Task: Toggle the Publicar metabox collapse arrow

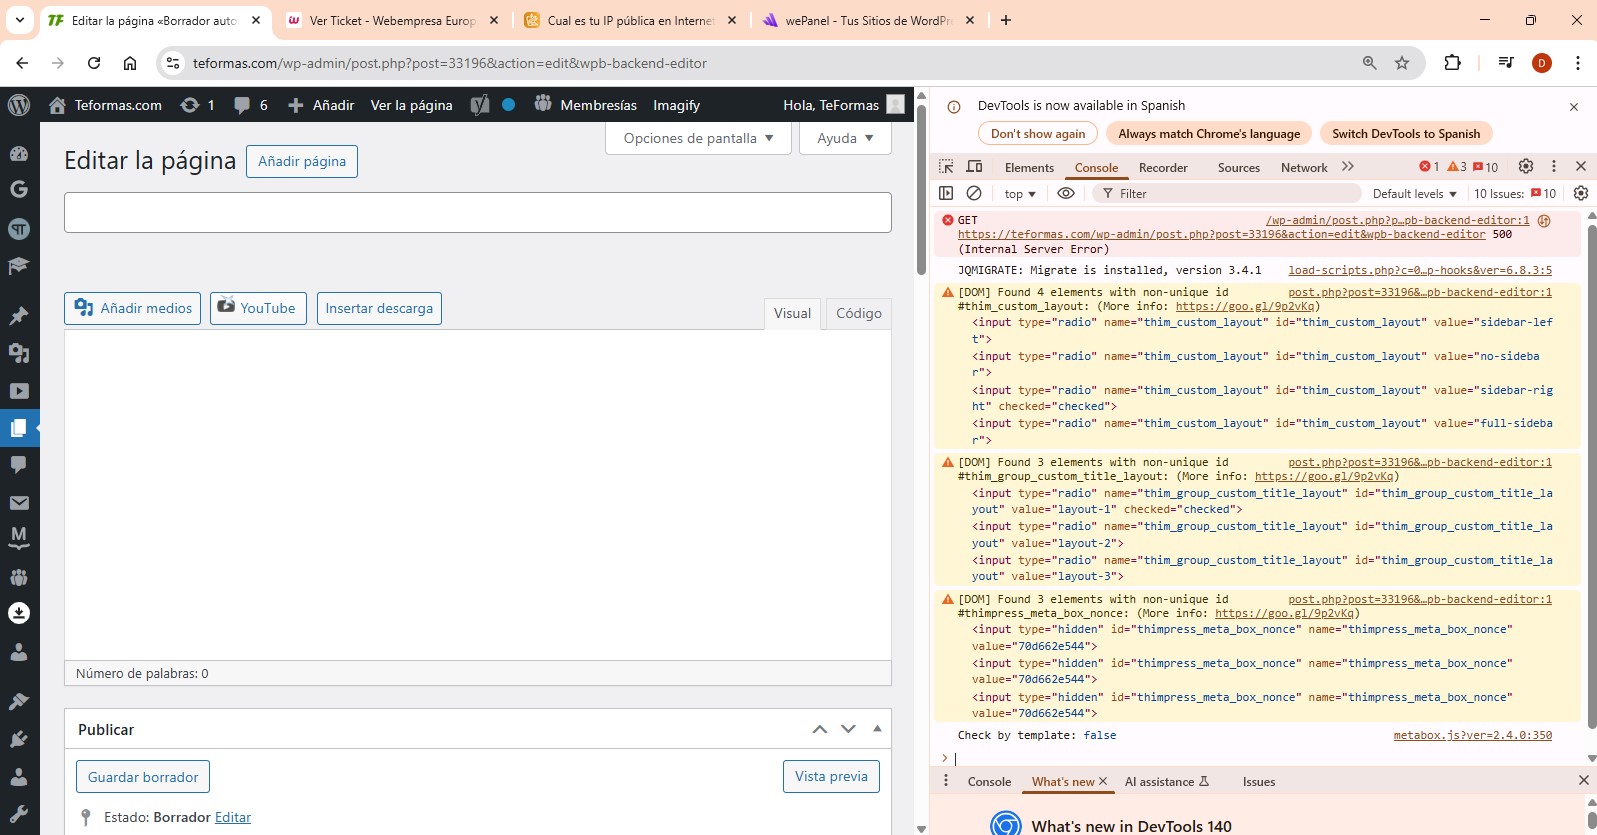Action: [x=877, y=729]
